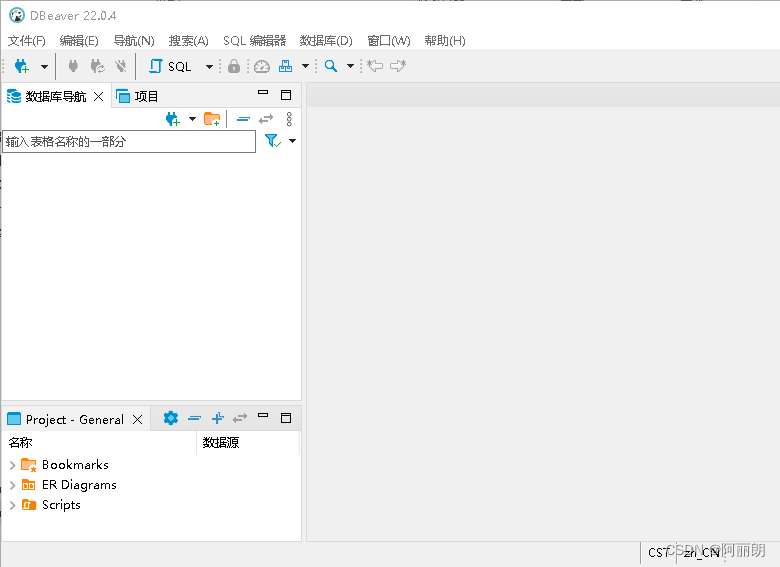
Task: Click the Reconnect icon in main toolbar
Action: 98,66
